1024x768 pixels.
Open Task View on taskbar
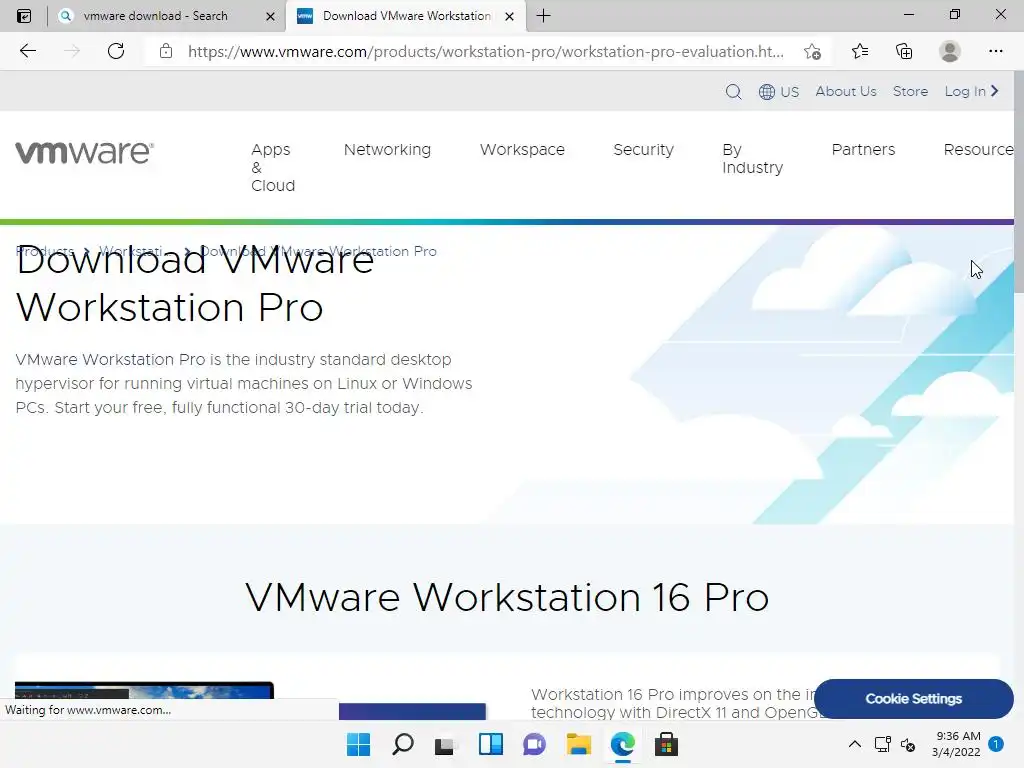click(446, 744)
